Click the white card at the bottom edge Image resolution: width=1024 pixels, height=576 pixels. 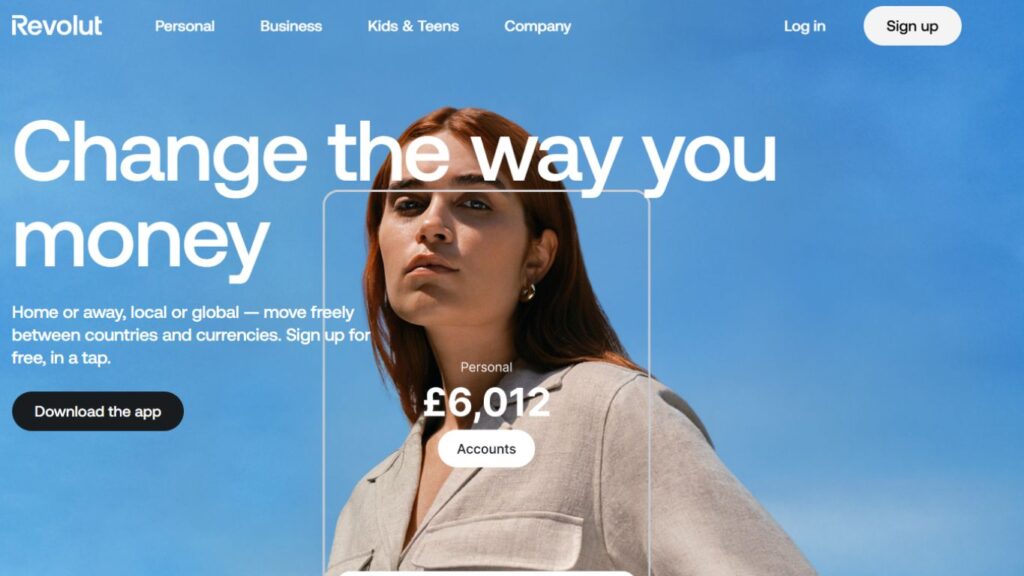pyautogui.click(x=487, y=573)
